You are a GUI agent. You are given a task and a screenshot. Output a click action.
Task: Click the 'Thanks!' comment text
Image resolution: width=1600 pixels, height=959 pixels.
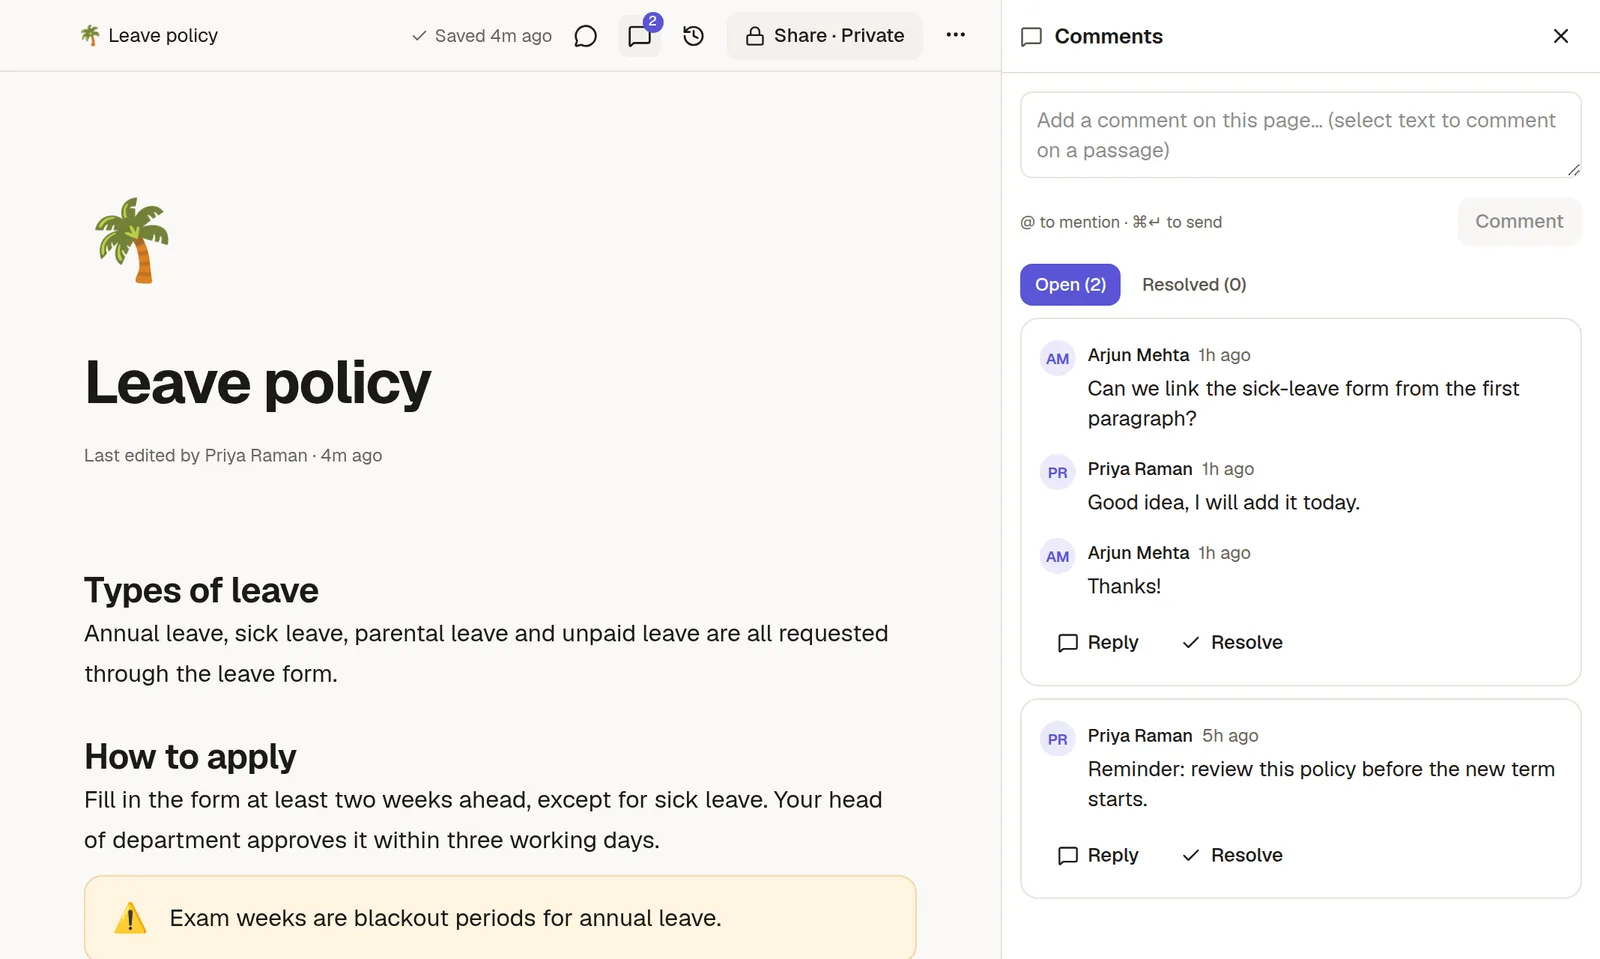1124,586
